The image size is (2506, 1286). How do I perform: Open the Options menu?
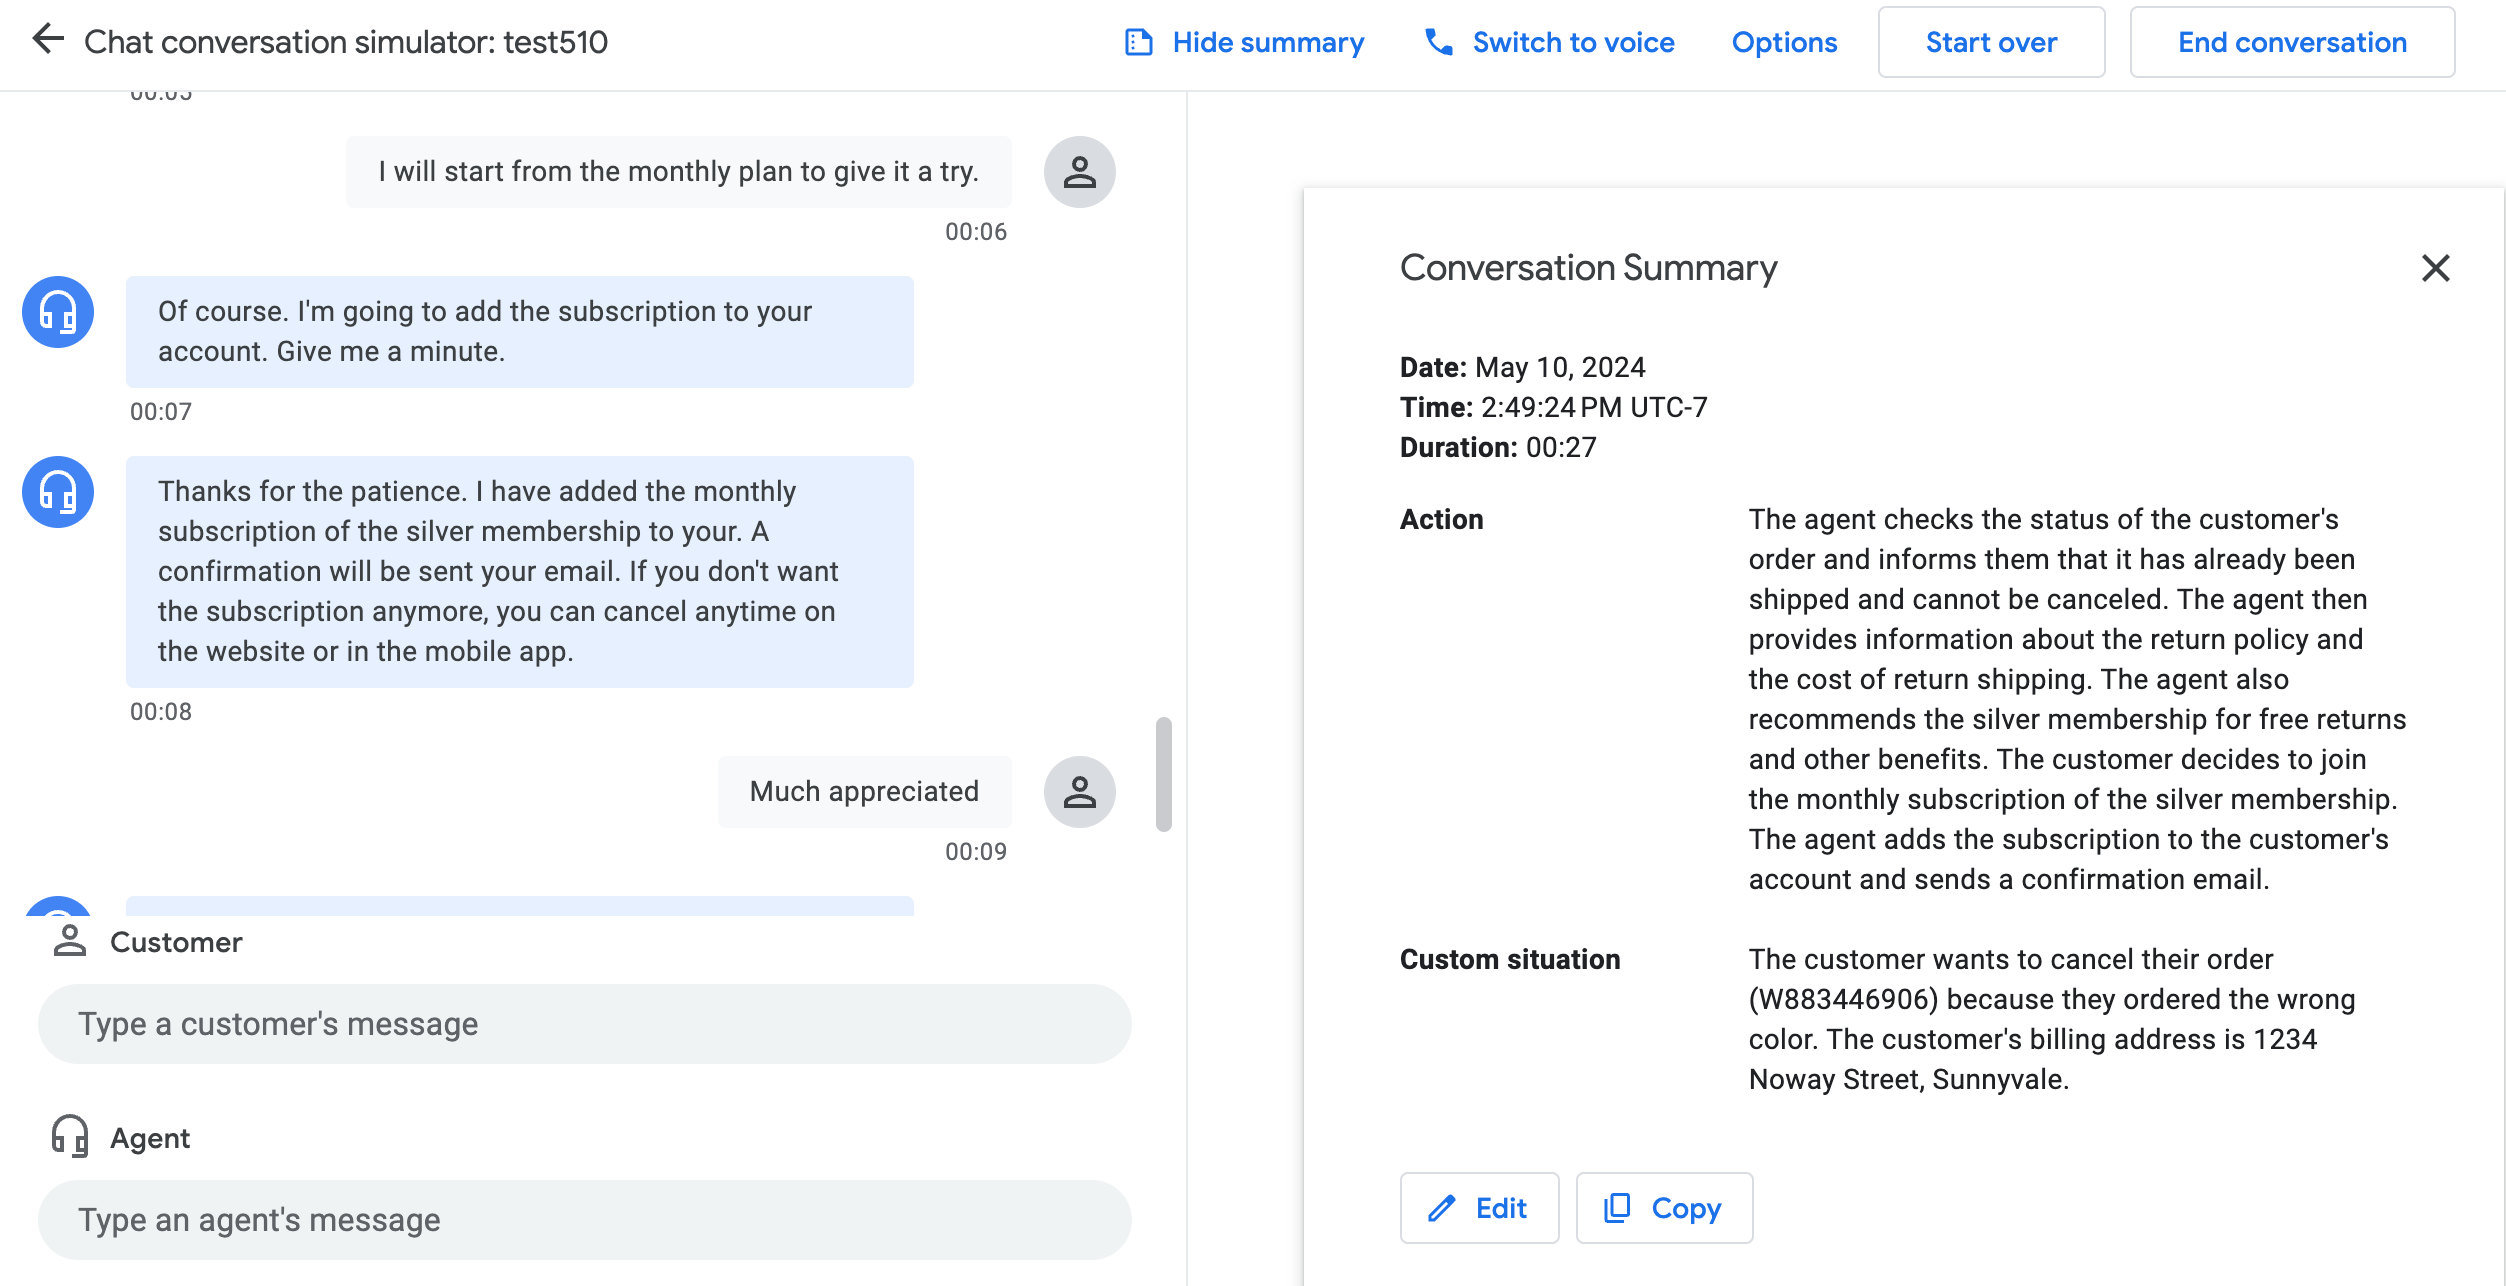[x=1784, y=42]
